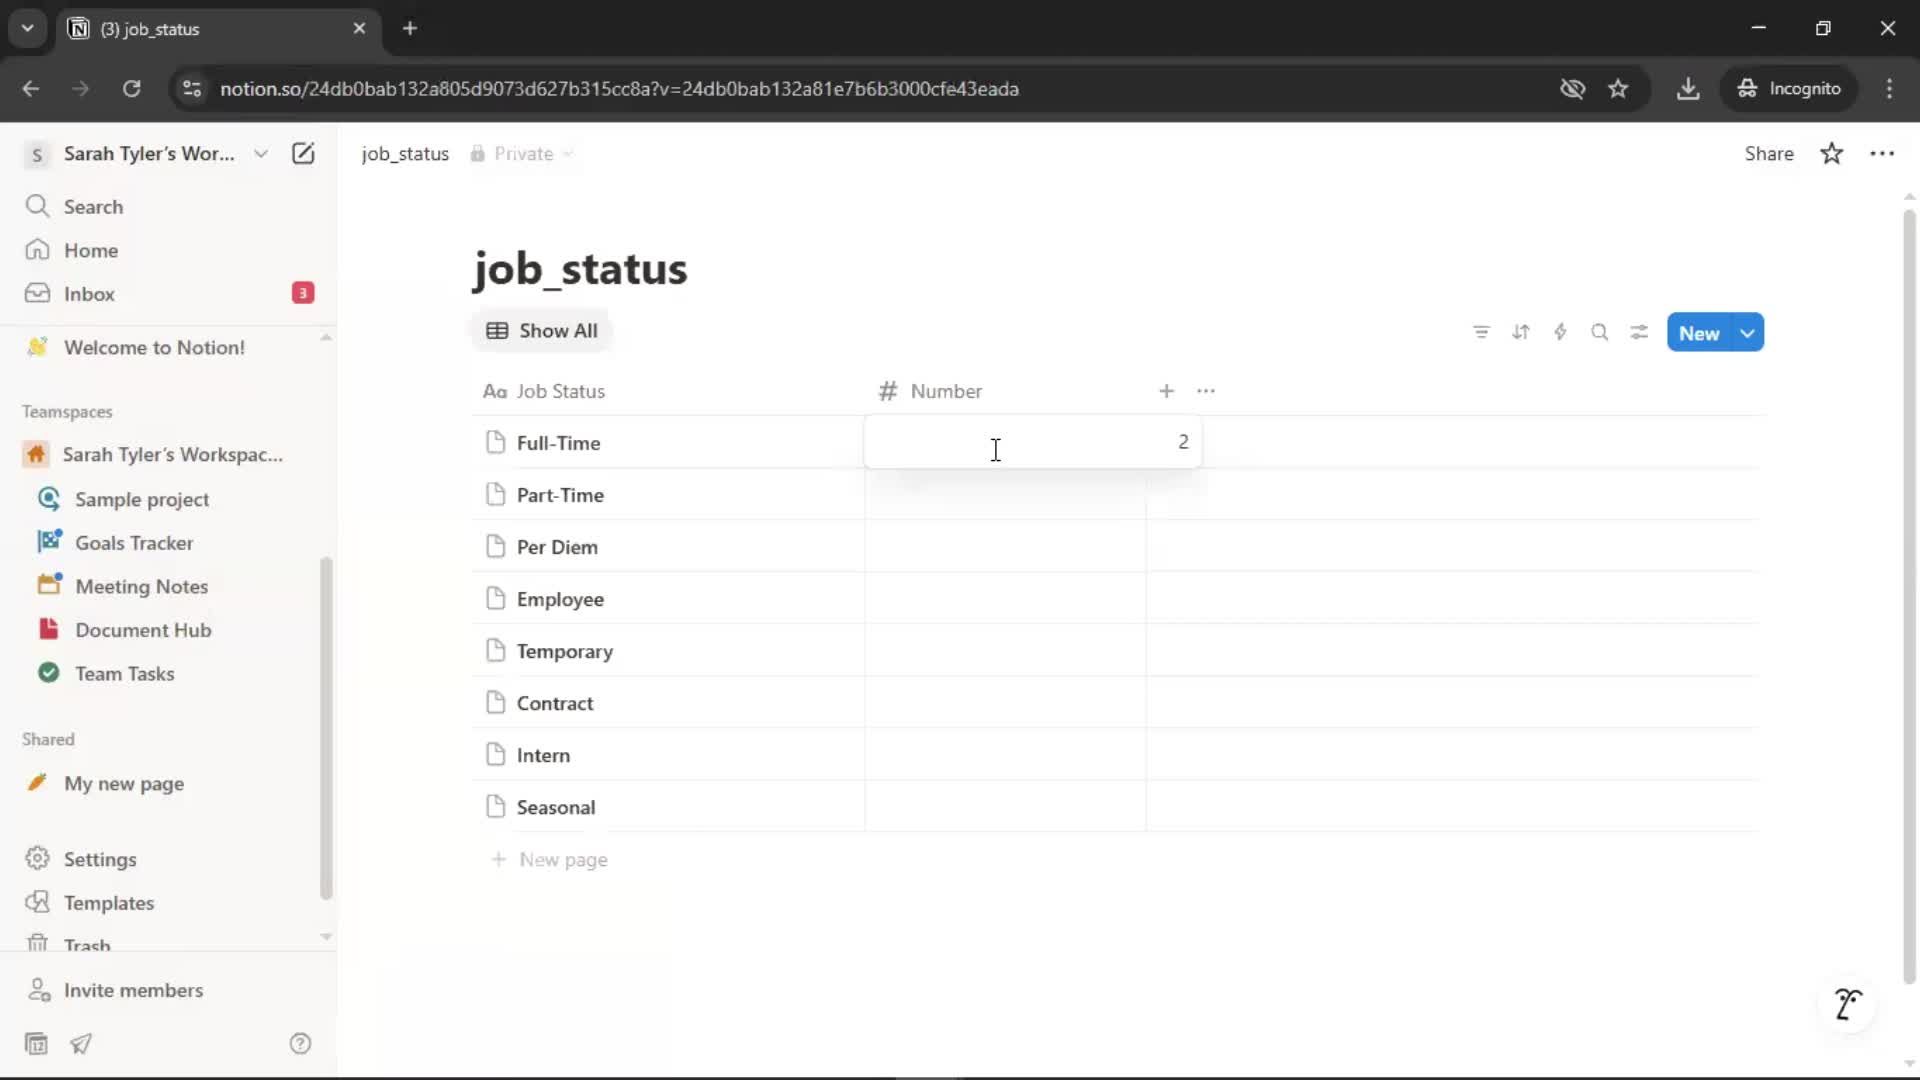Screen dimensions: 1920x1080
Task: Click the Intern row title
Action: click(x=543, y=755)
